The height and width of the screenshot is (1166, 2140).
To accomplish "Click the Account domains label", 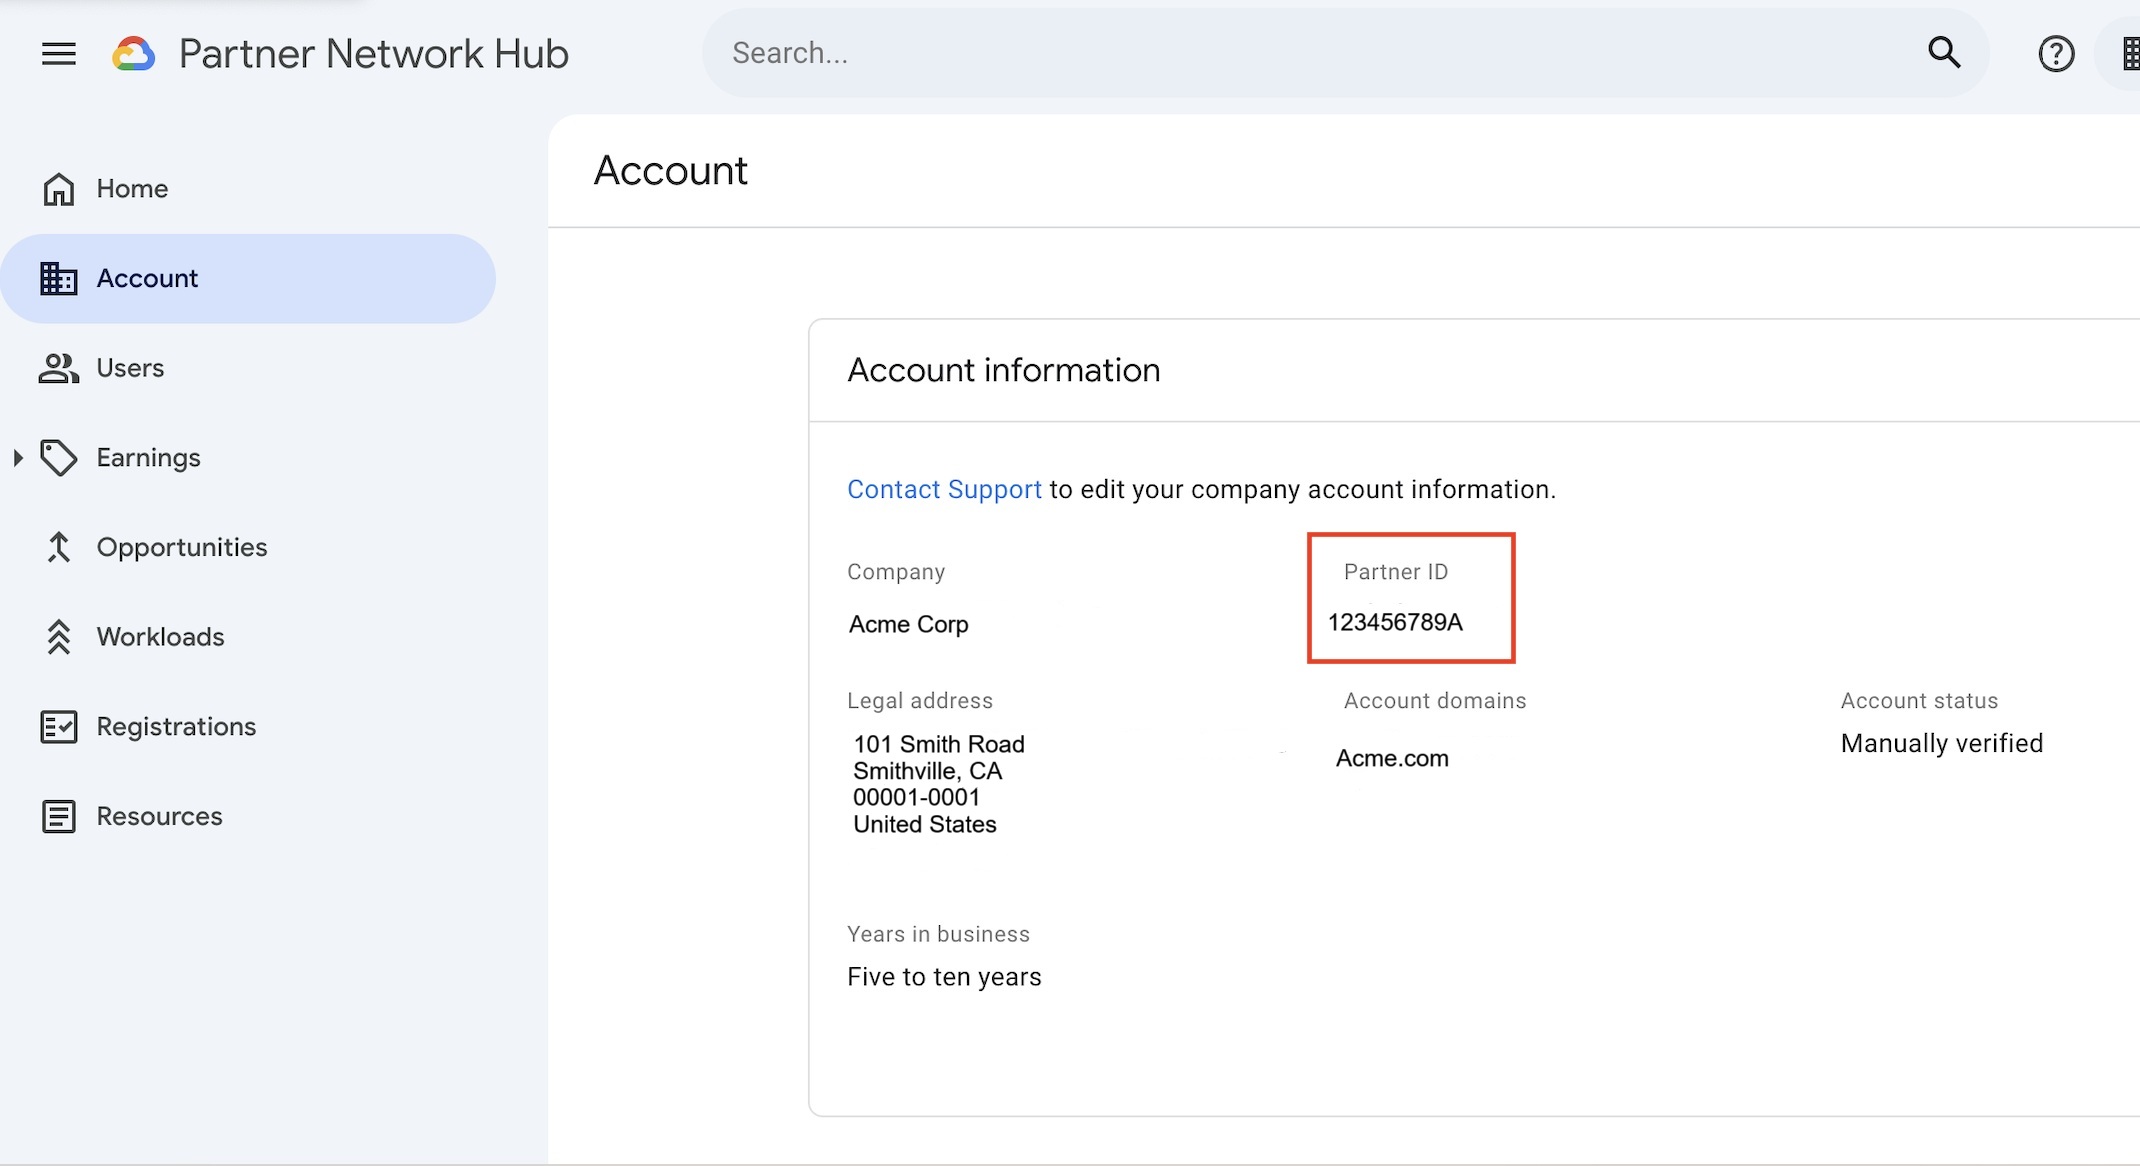I will point(1435,701).
